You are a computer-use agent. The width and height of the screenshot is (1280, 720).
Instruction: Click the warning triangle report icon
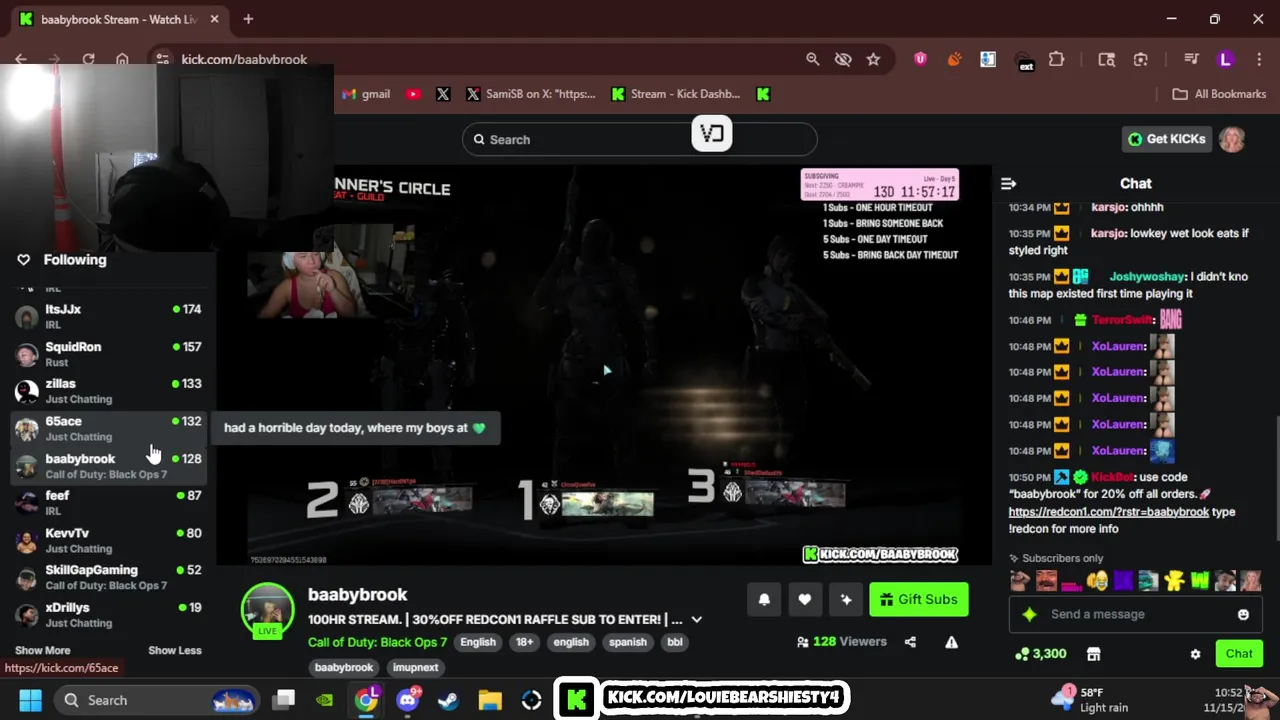click(x=951, y=642)
